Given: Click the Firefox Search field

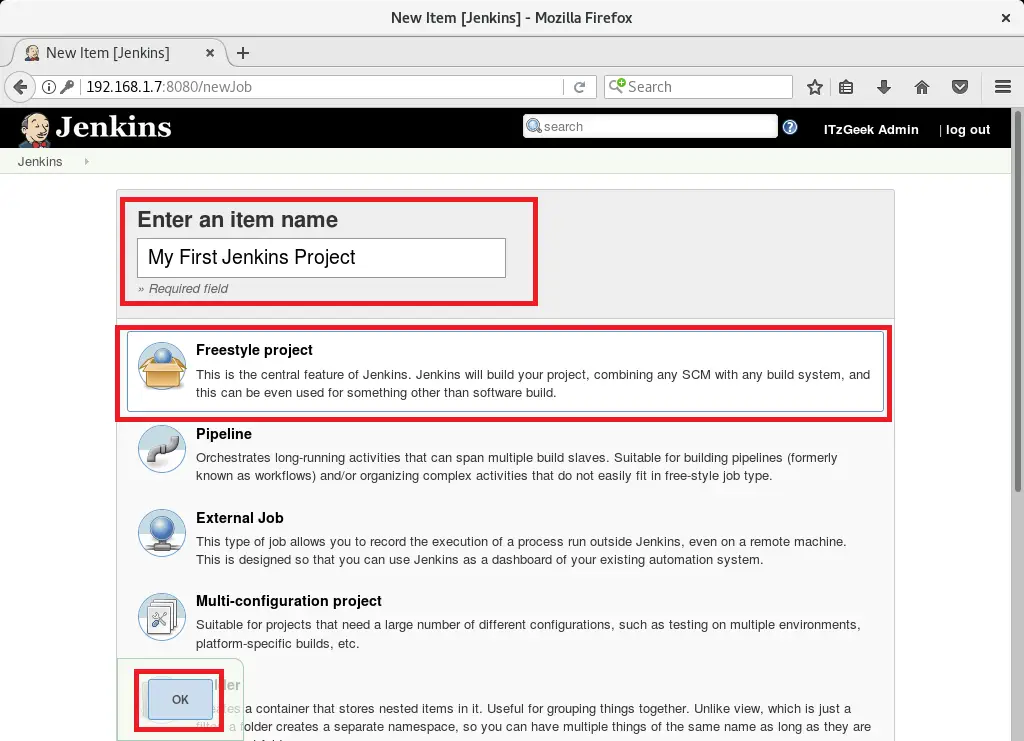Looking at the screenshot, I should [698, 87].
